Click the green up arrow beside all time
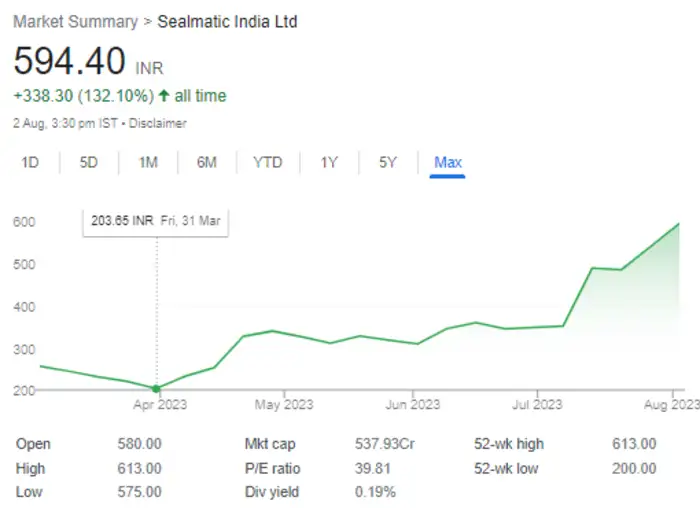The width and height of the screenshot is (700, 508). pos(165,96)
